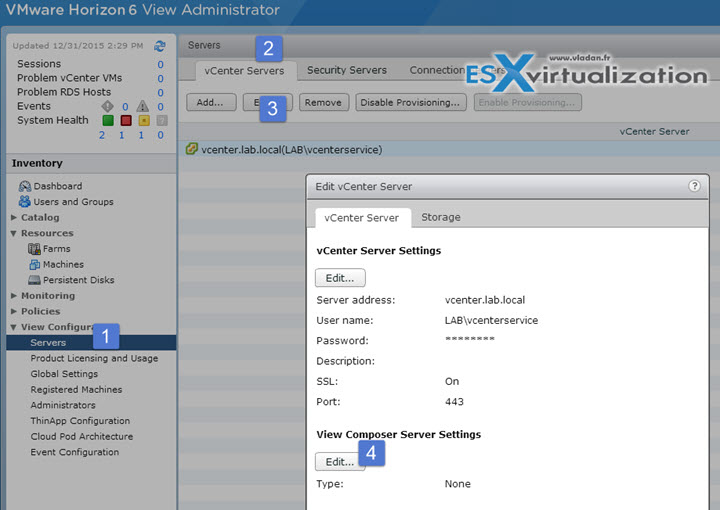Click the refresh icon beside Updated timestamp
720x510 pixels.
[x=159, y=46]
